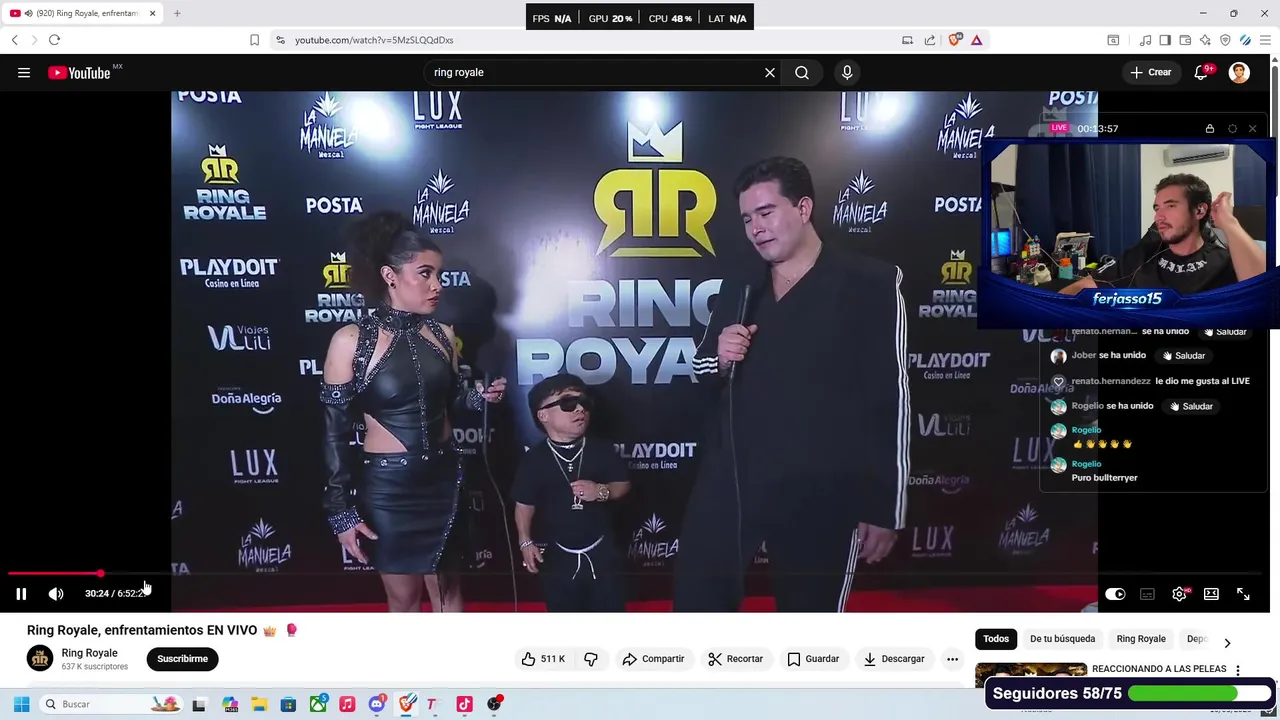Open Apple Music from the taskbar
The width and height of the screenshot is (1280, 720).
tap(347, 704)
